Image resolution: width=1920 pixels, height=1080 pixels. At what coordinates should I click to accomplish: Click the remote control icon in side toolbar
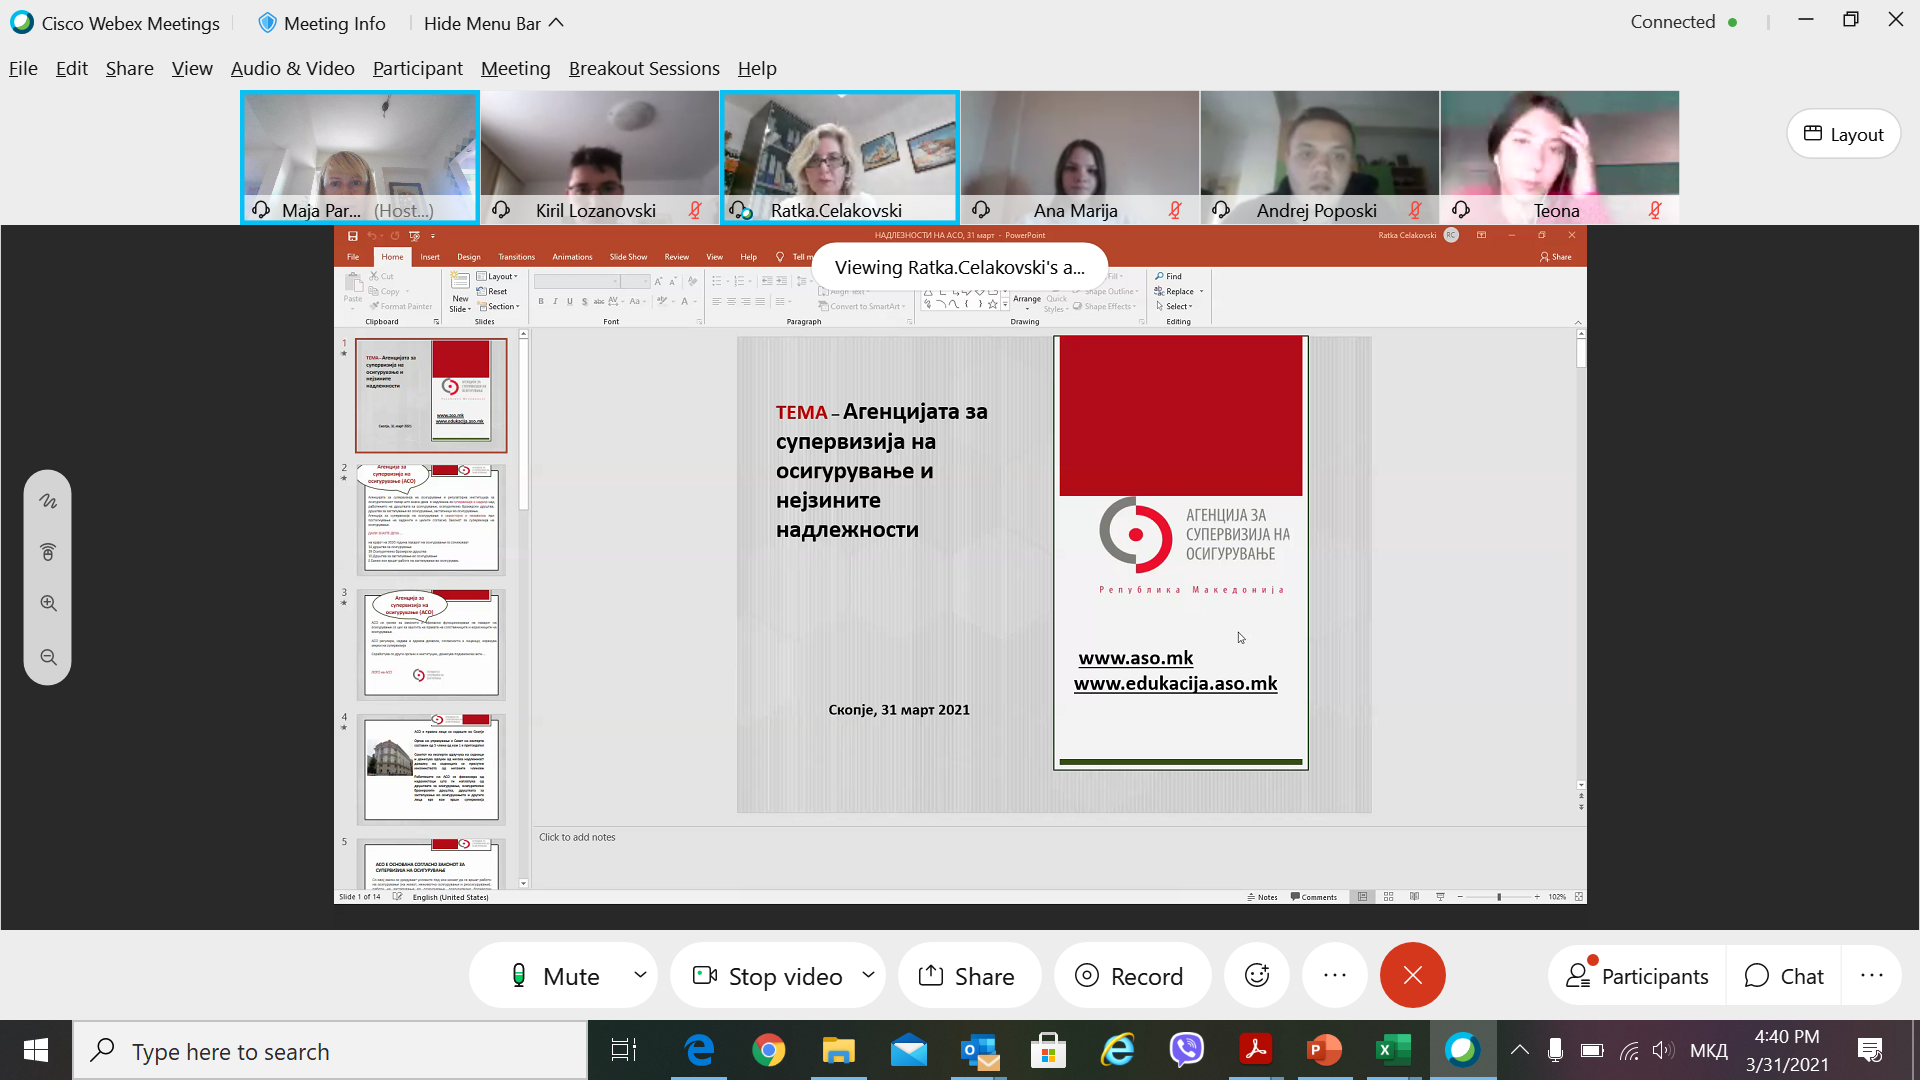click(x=48, y=552)
